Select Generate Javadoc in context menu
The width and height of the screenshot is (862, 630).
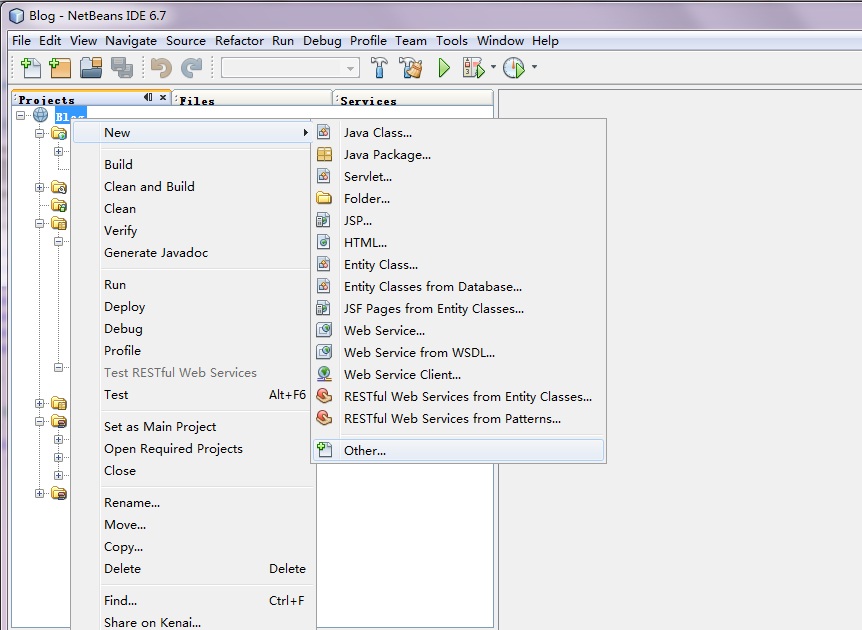[x=156, y=253]
